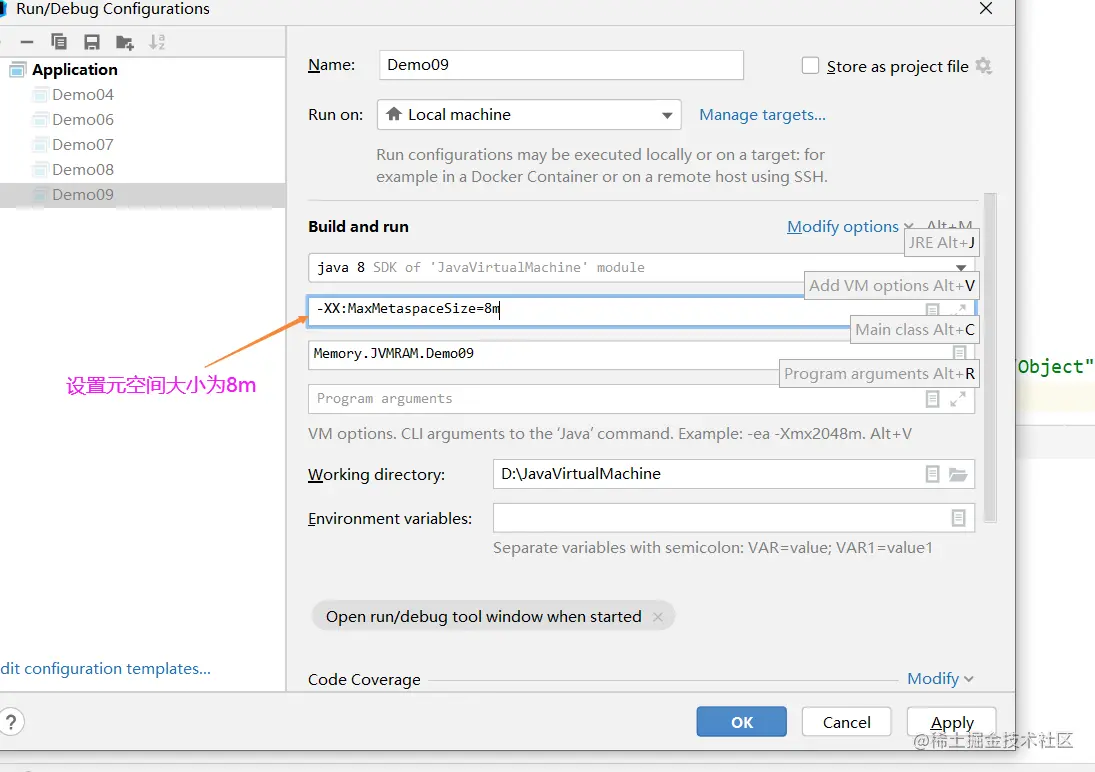The height and width of the screenshot is (772, 1095).
Task: Click the Cancel button
Action: [x=846, y=722]
